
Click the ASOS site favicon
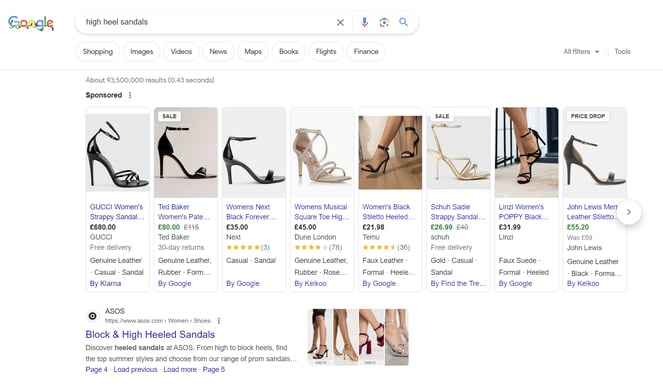tap(92, 316)
